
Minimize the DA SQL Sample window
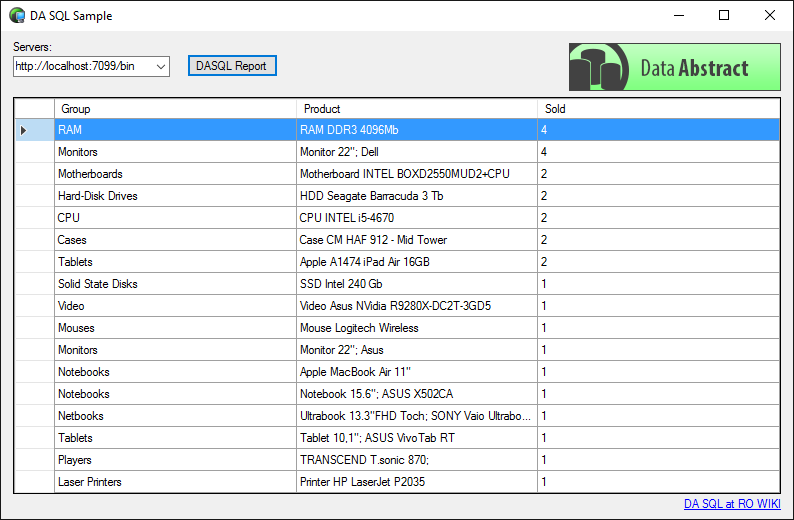pyautogui.click(x=678, y=15)
